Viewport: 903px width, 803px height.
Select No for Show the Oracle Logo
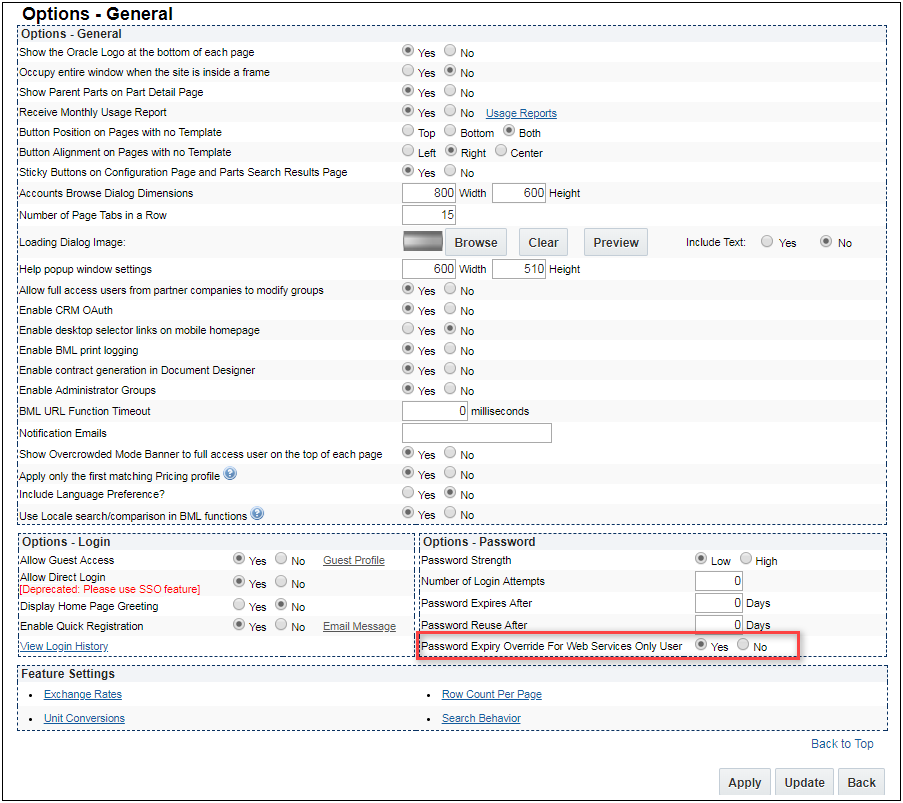pyautogui.click(x=450, y=51)
